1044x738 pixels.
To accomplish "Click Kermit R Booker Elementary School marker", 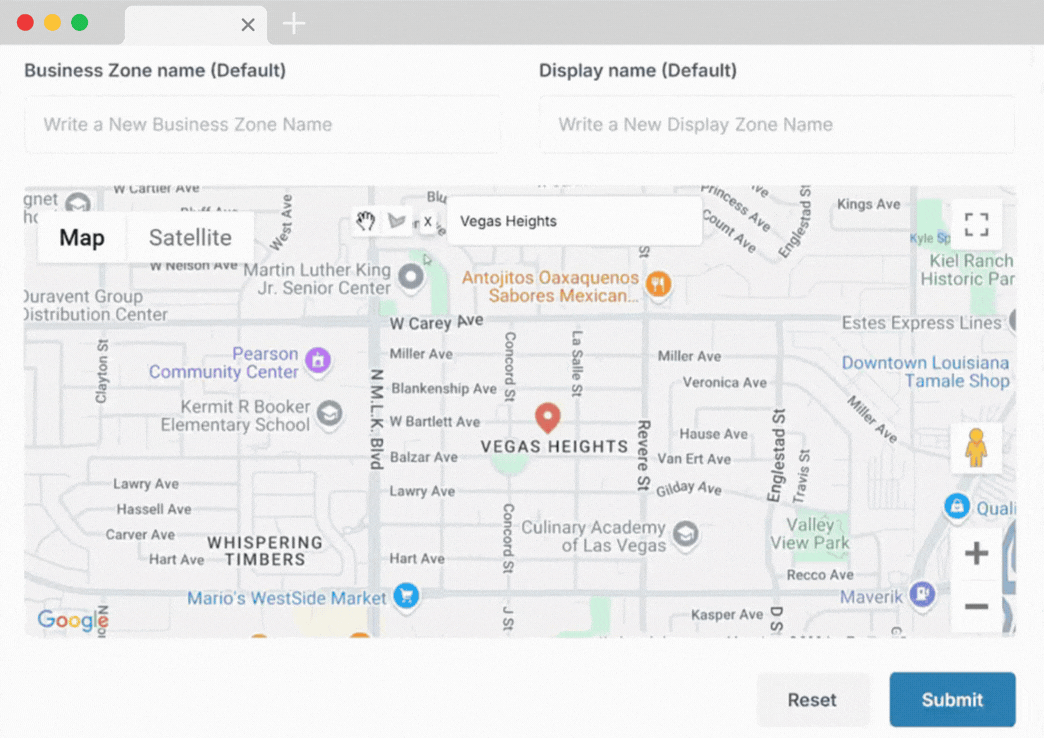I will click(330, 414).
